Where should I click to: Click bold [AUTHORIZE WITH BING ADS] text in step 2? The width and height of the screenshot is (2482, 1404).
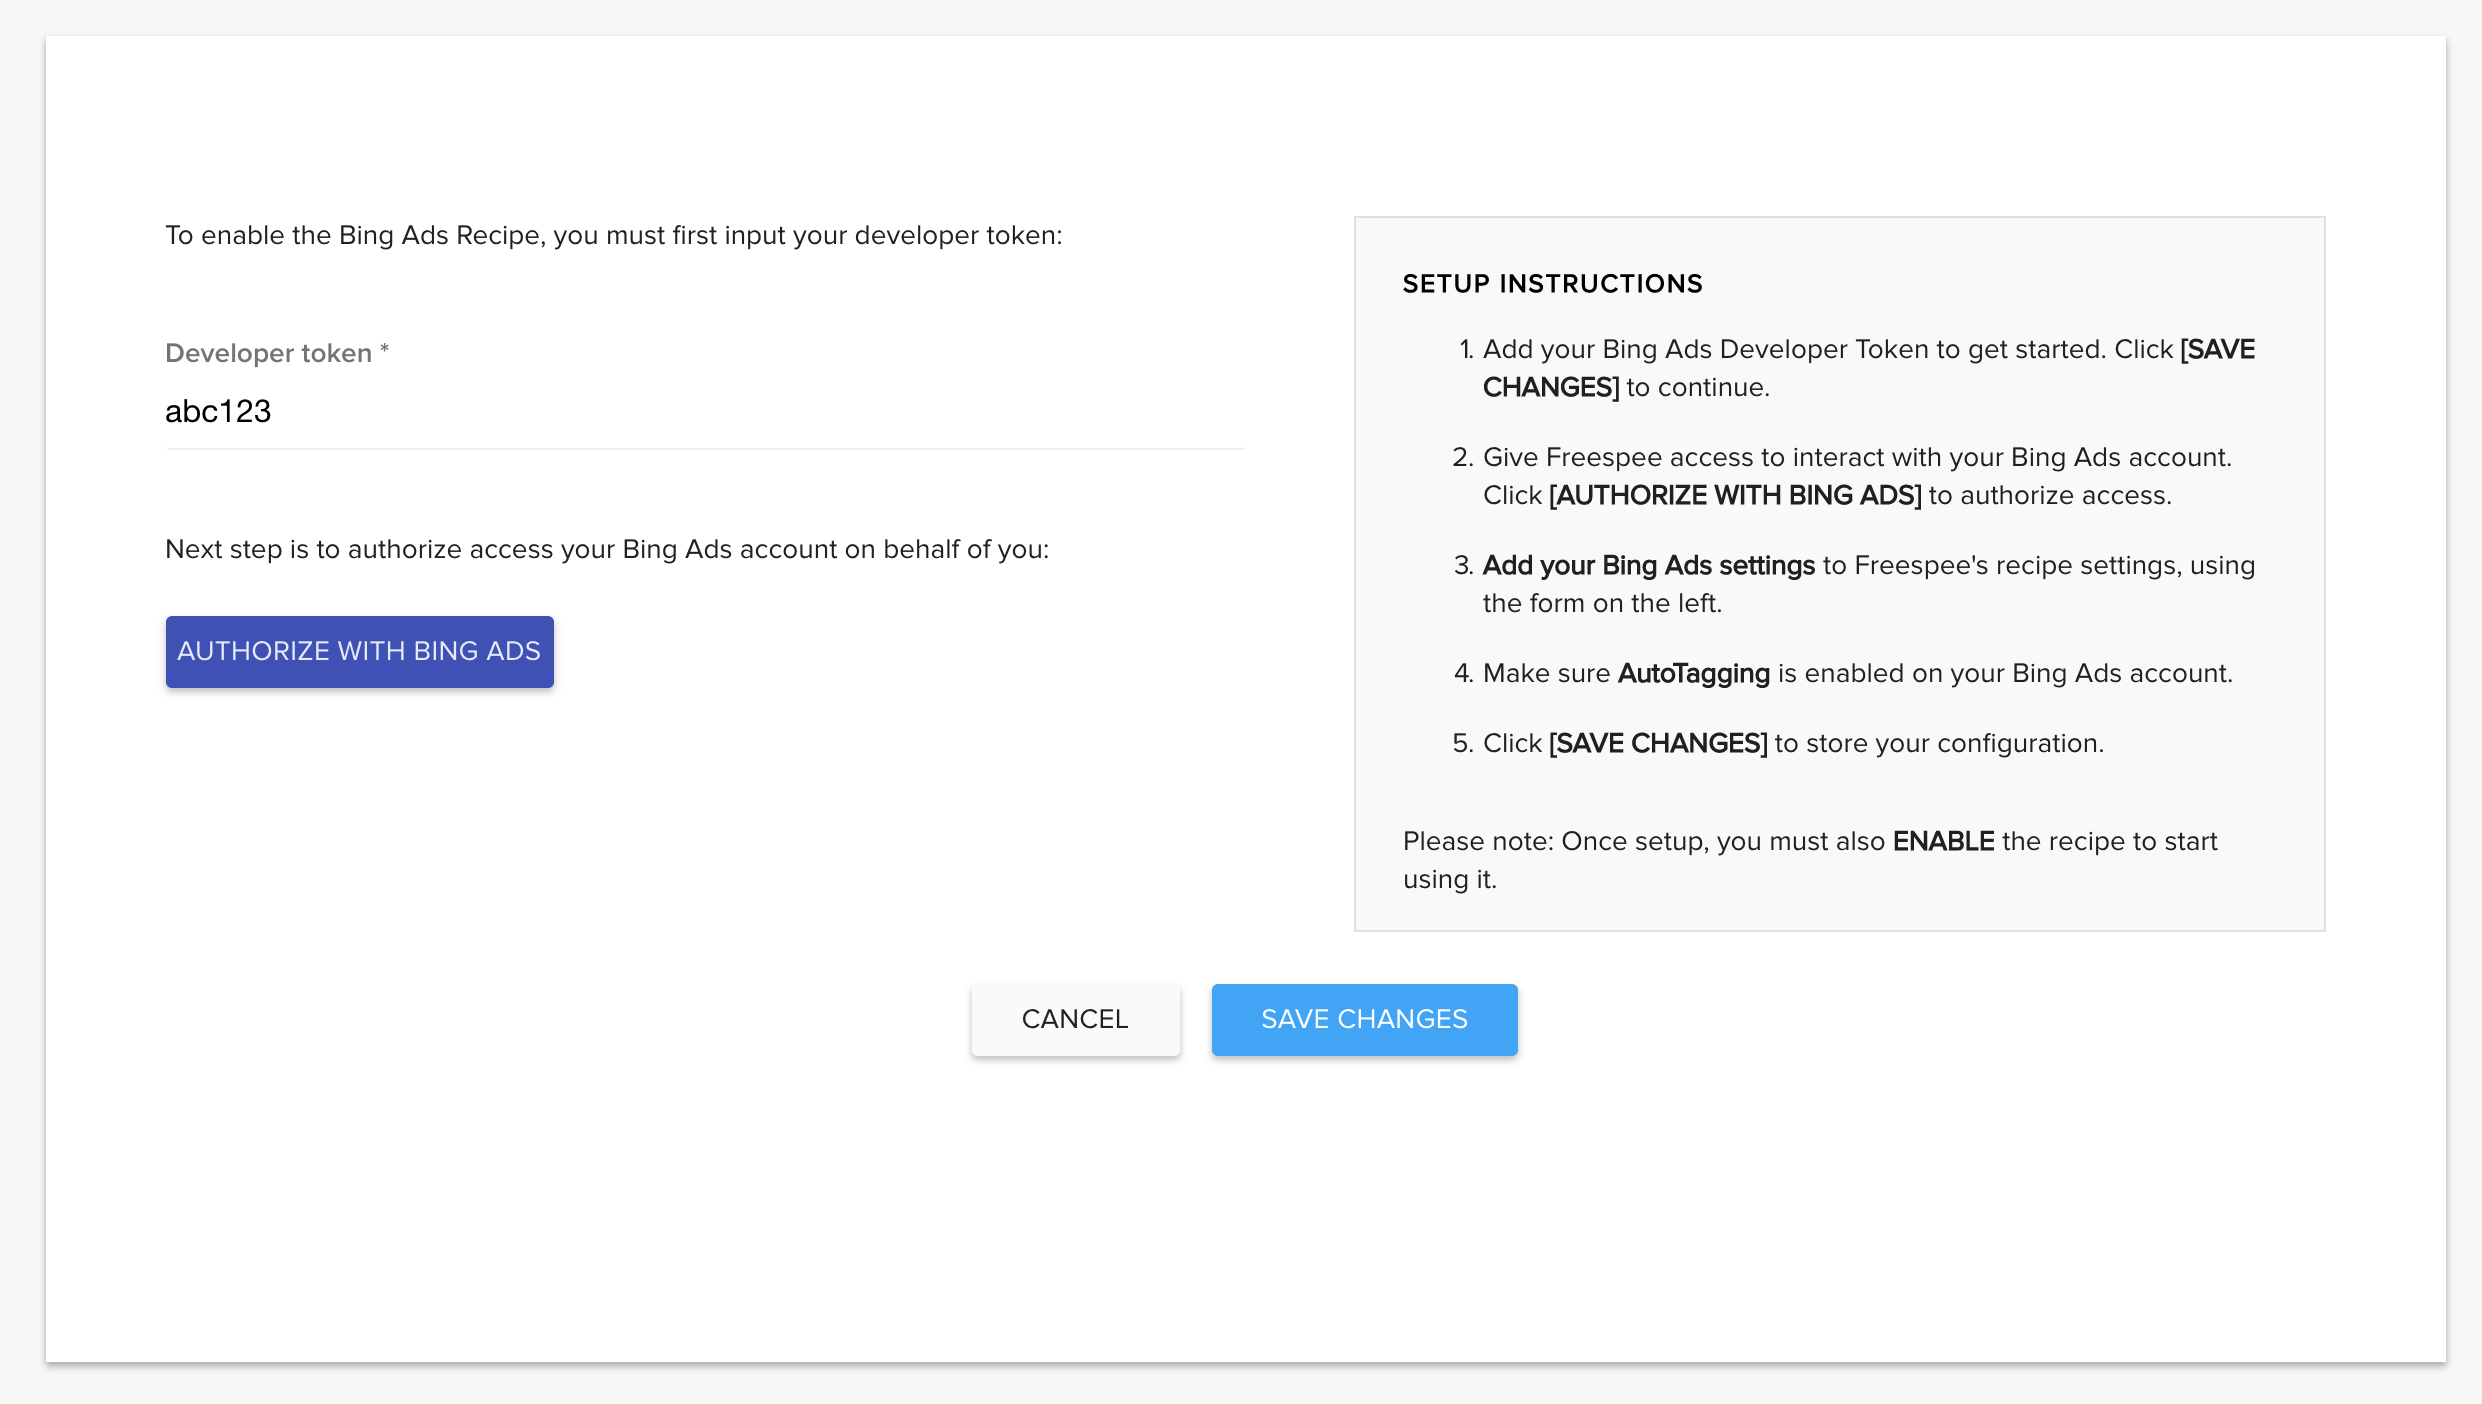[x=1734, y=496]
